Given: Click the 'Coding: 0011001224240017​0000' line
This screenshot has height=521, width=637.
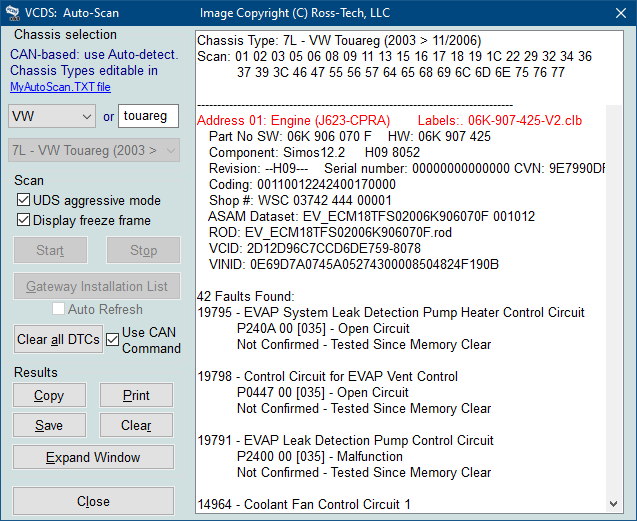Looking at the screenshot, I should [x=302, y=185].
